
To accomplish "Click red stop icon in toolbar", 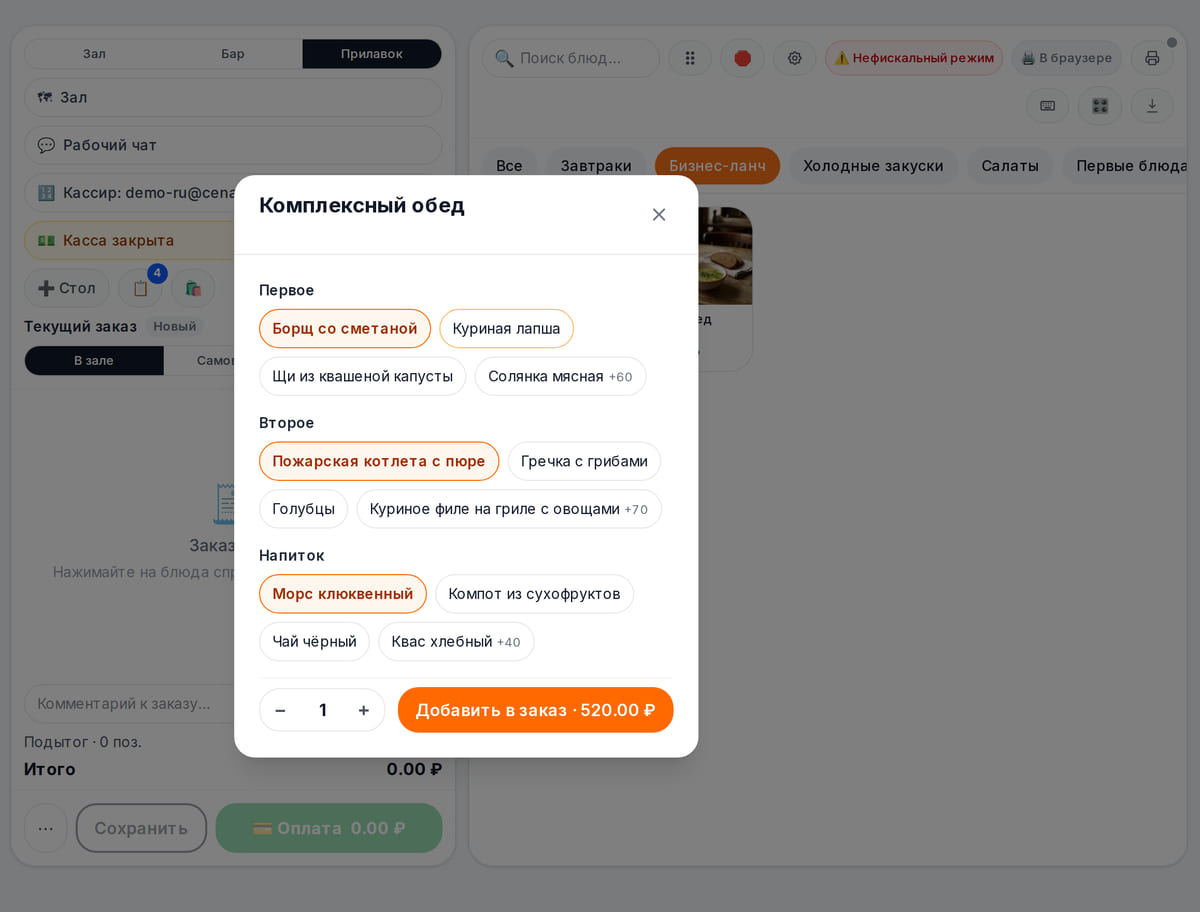I will 742,58.
